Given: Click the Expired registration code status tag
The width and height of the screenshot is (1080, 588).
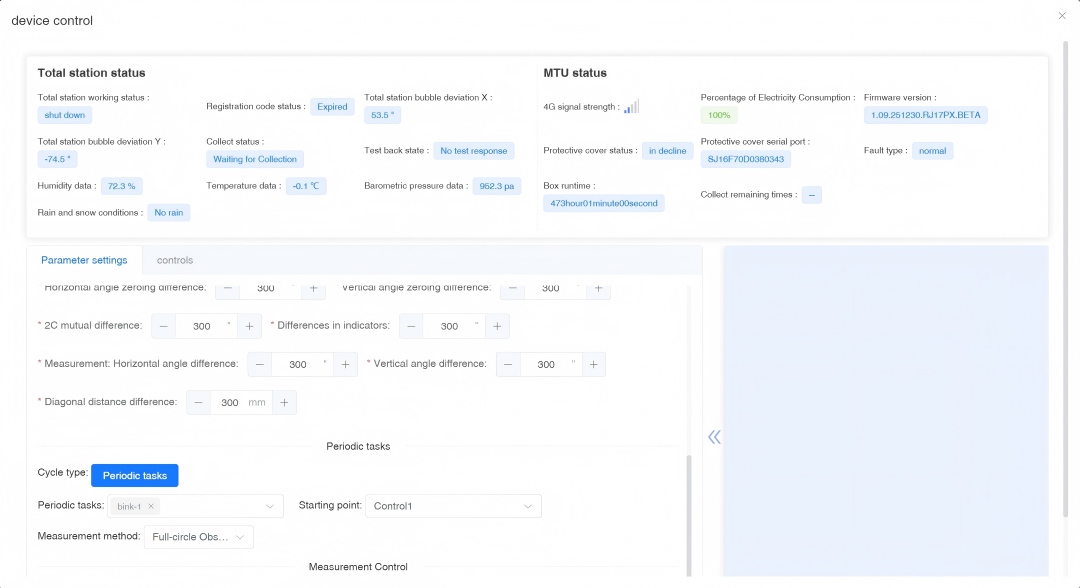Looking at the screenshot, I should (332, 107).
